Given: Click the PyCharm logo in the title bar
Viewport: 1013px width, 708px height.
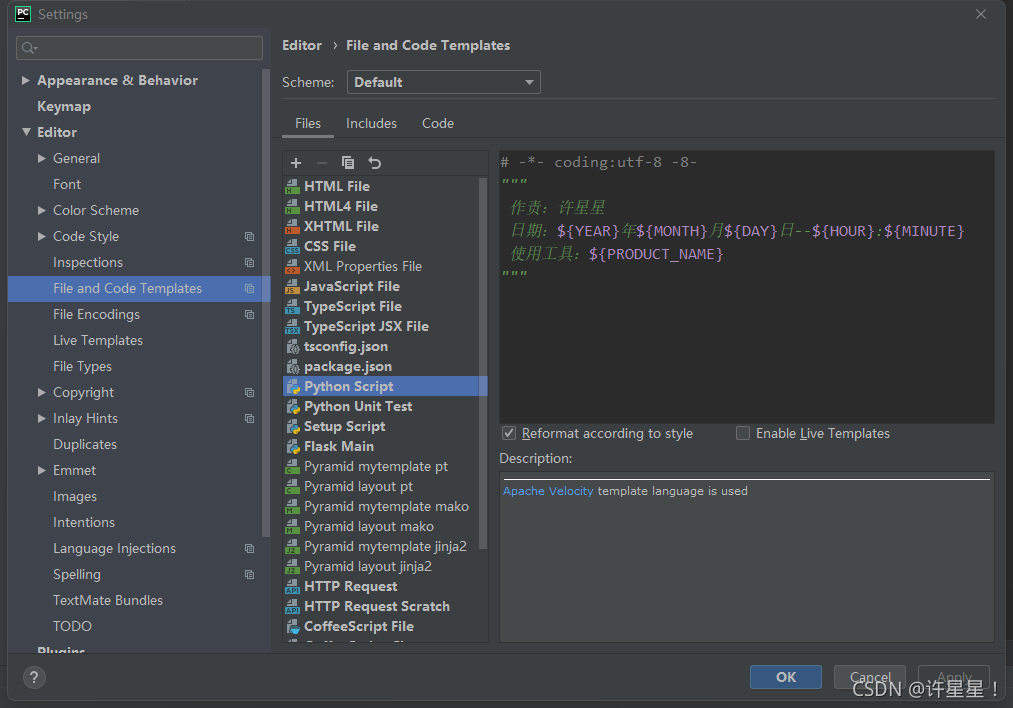Looking at the screenshot, I should click(x=23, y=14).
